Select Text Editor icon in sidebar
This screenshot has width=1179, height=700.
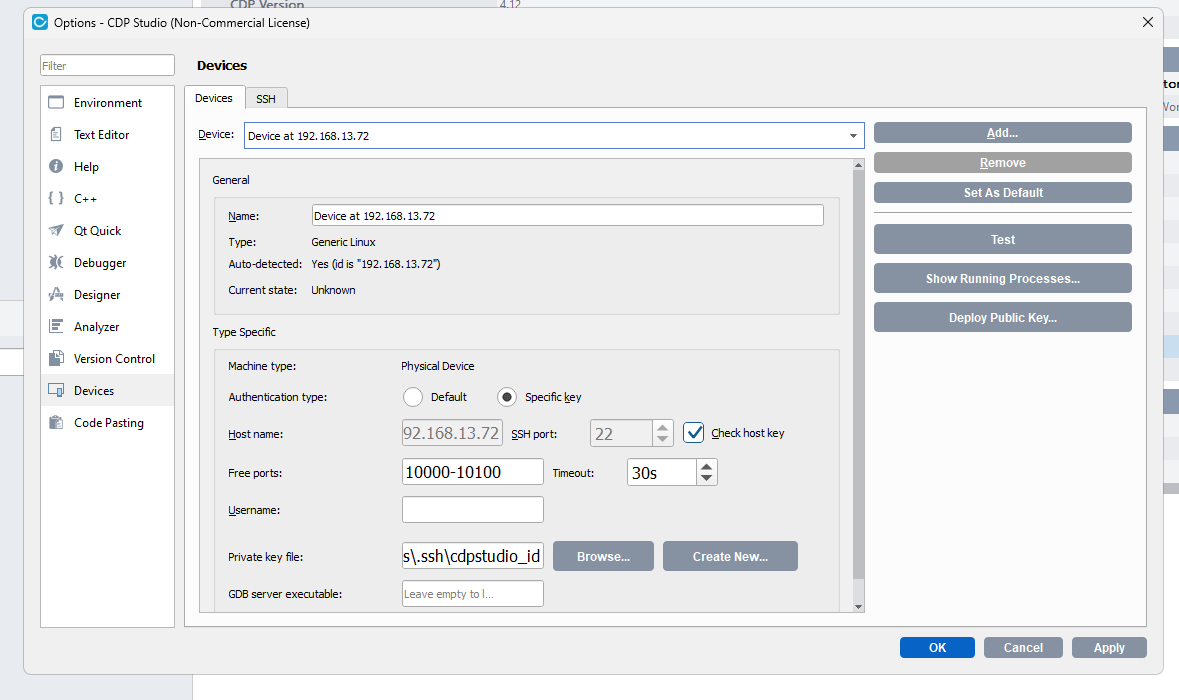[x=56, y=135]
